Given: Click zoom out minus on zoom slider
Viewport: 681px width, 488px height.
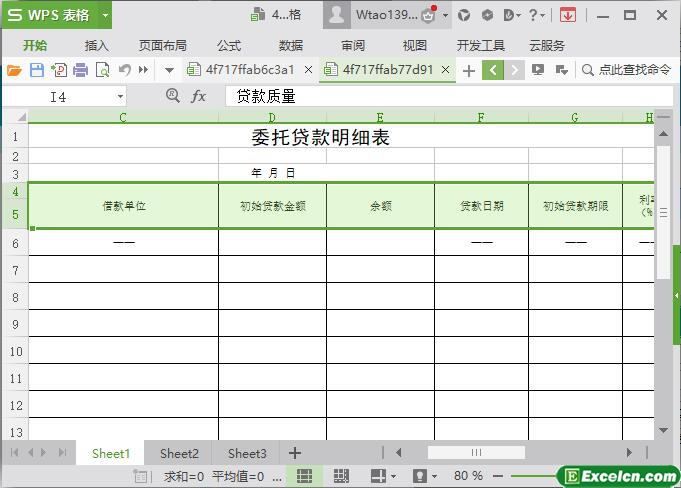Looking at the screenshot, I should [499, 476].
